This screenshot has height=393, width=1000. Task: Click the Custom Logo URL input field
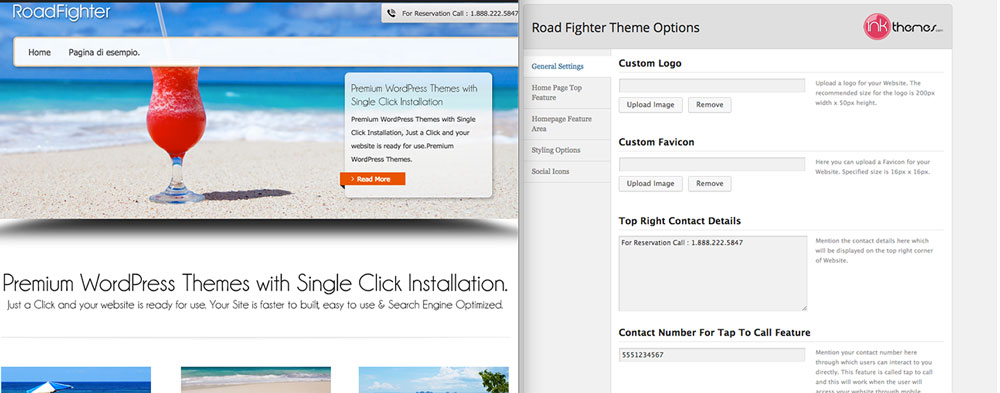click(712, 85)
